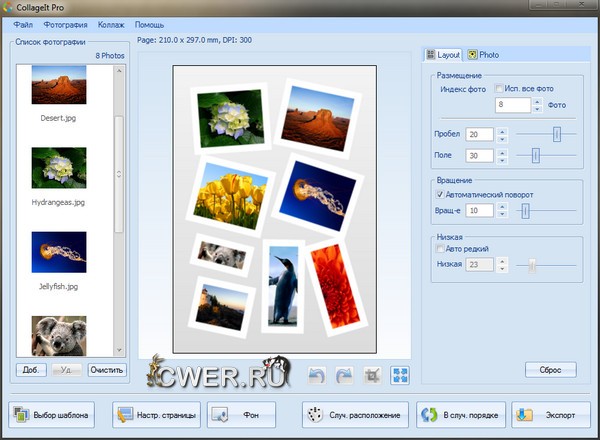Open the Коллаж menu

click(x=111, y=23)
